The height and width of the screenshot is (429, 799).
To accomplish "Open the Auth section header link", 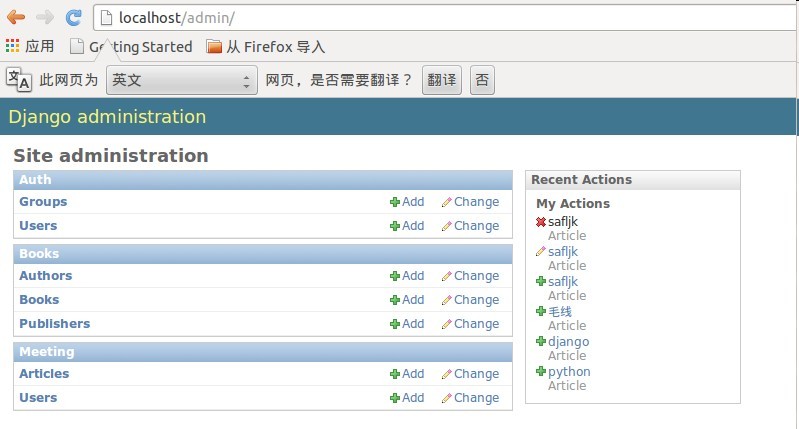I will 35,180.
